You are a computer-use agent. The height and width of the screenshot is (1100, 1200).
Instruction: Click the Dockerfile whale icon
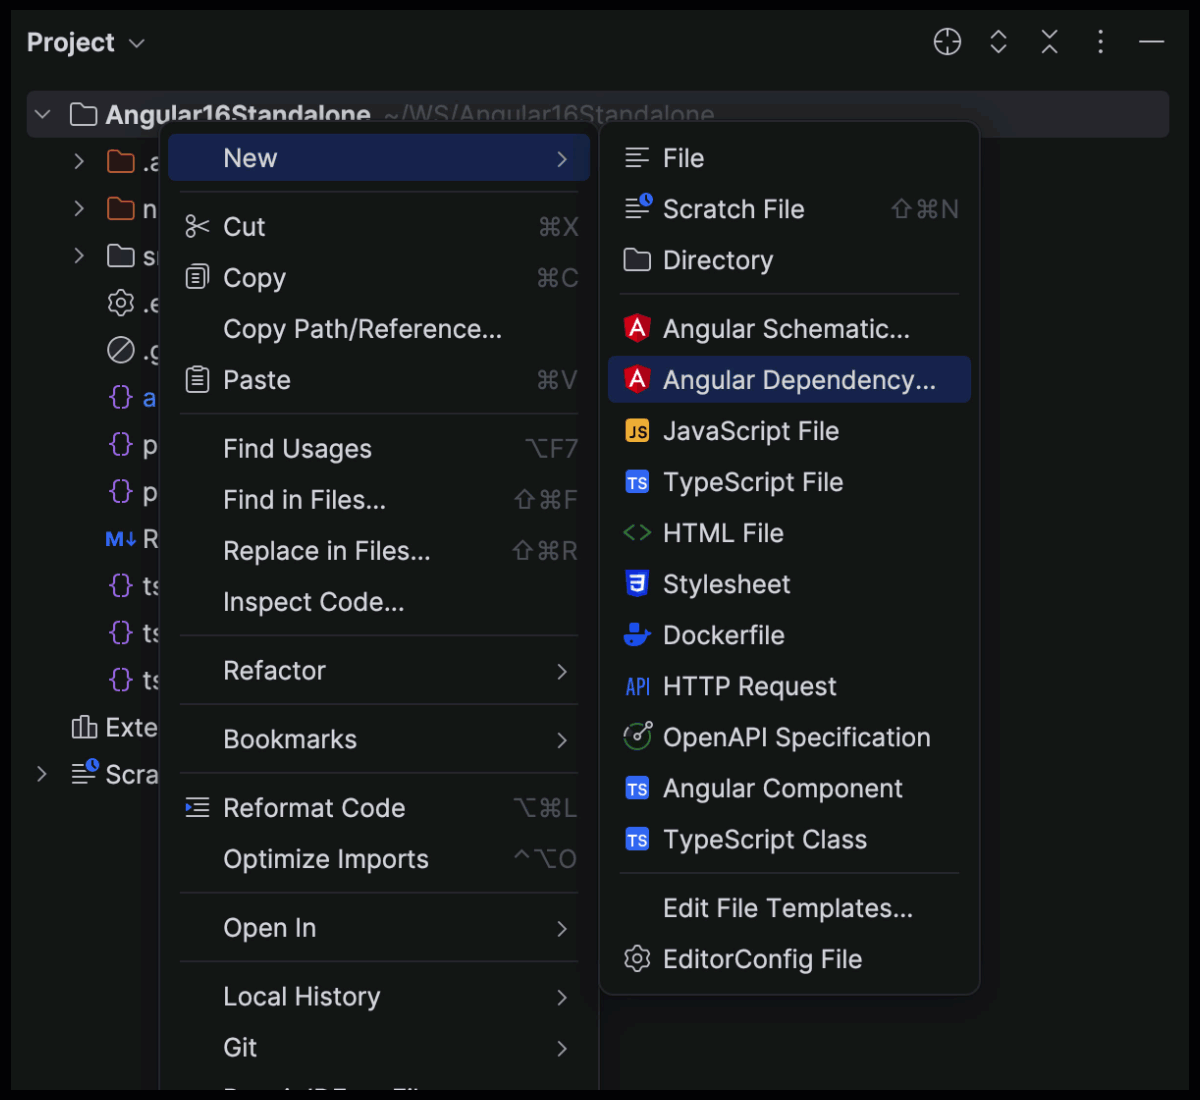637,635
